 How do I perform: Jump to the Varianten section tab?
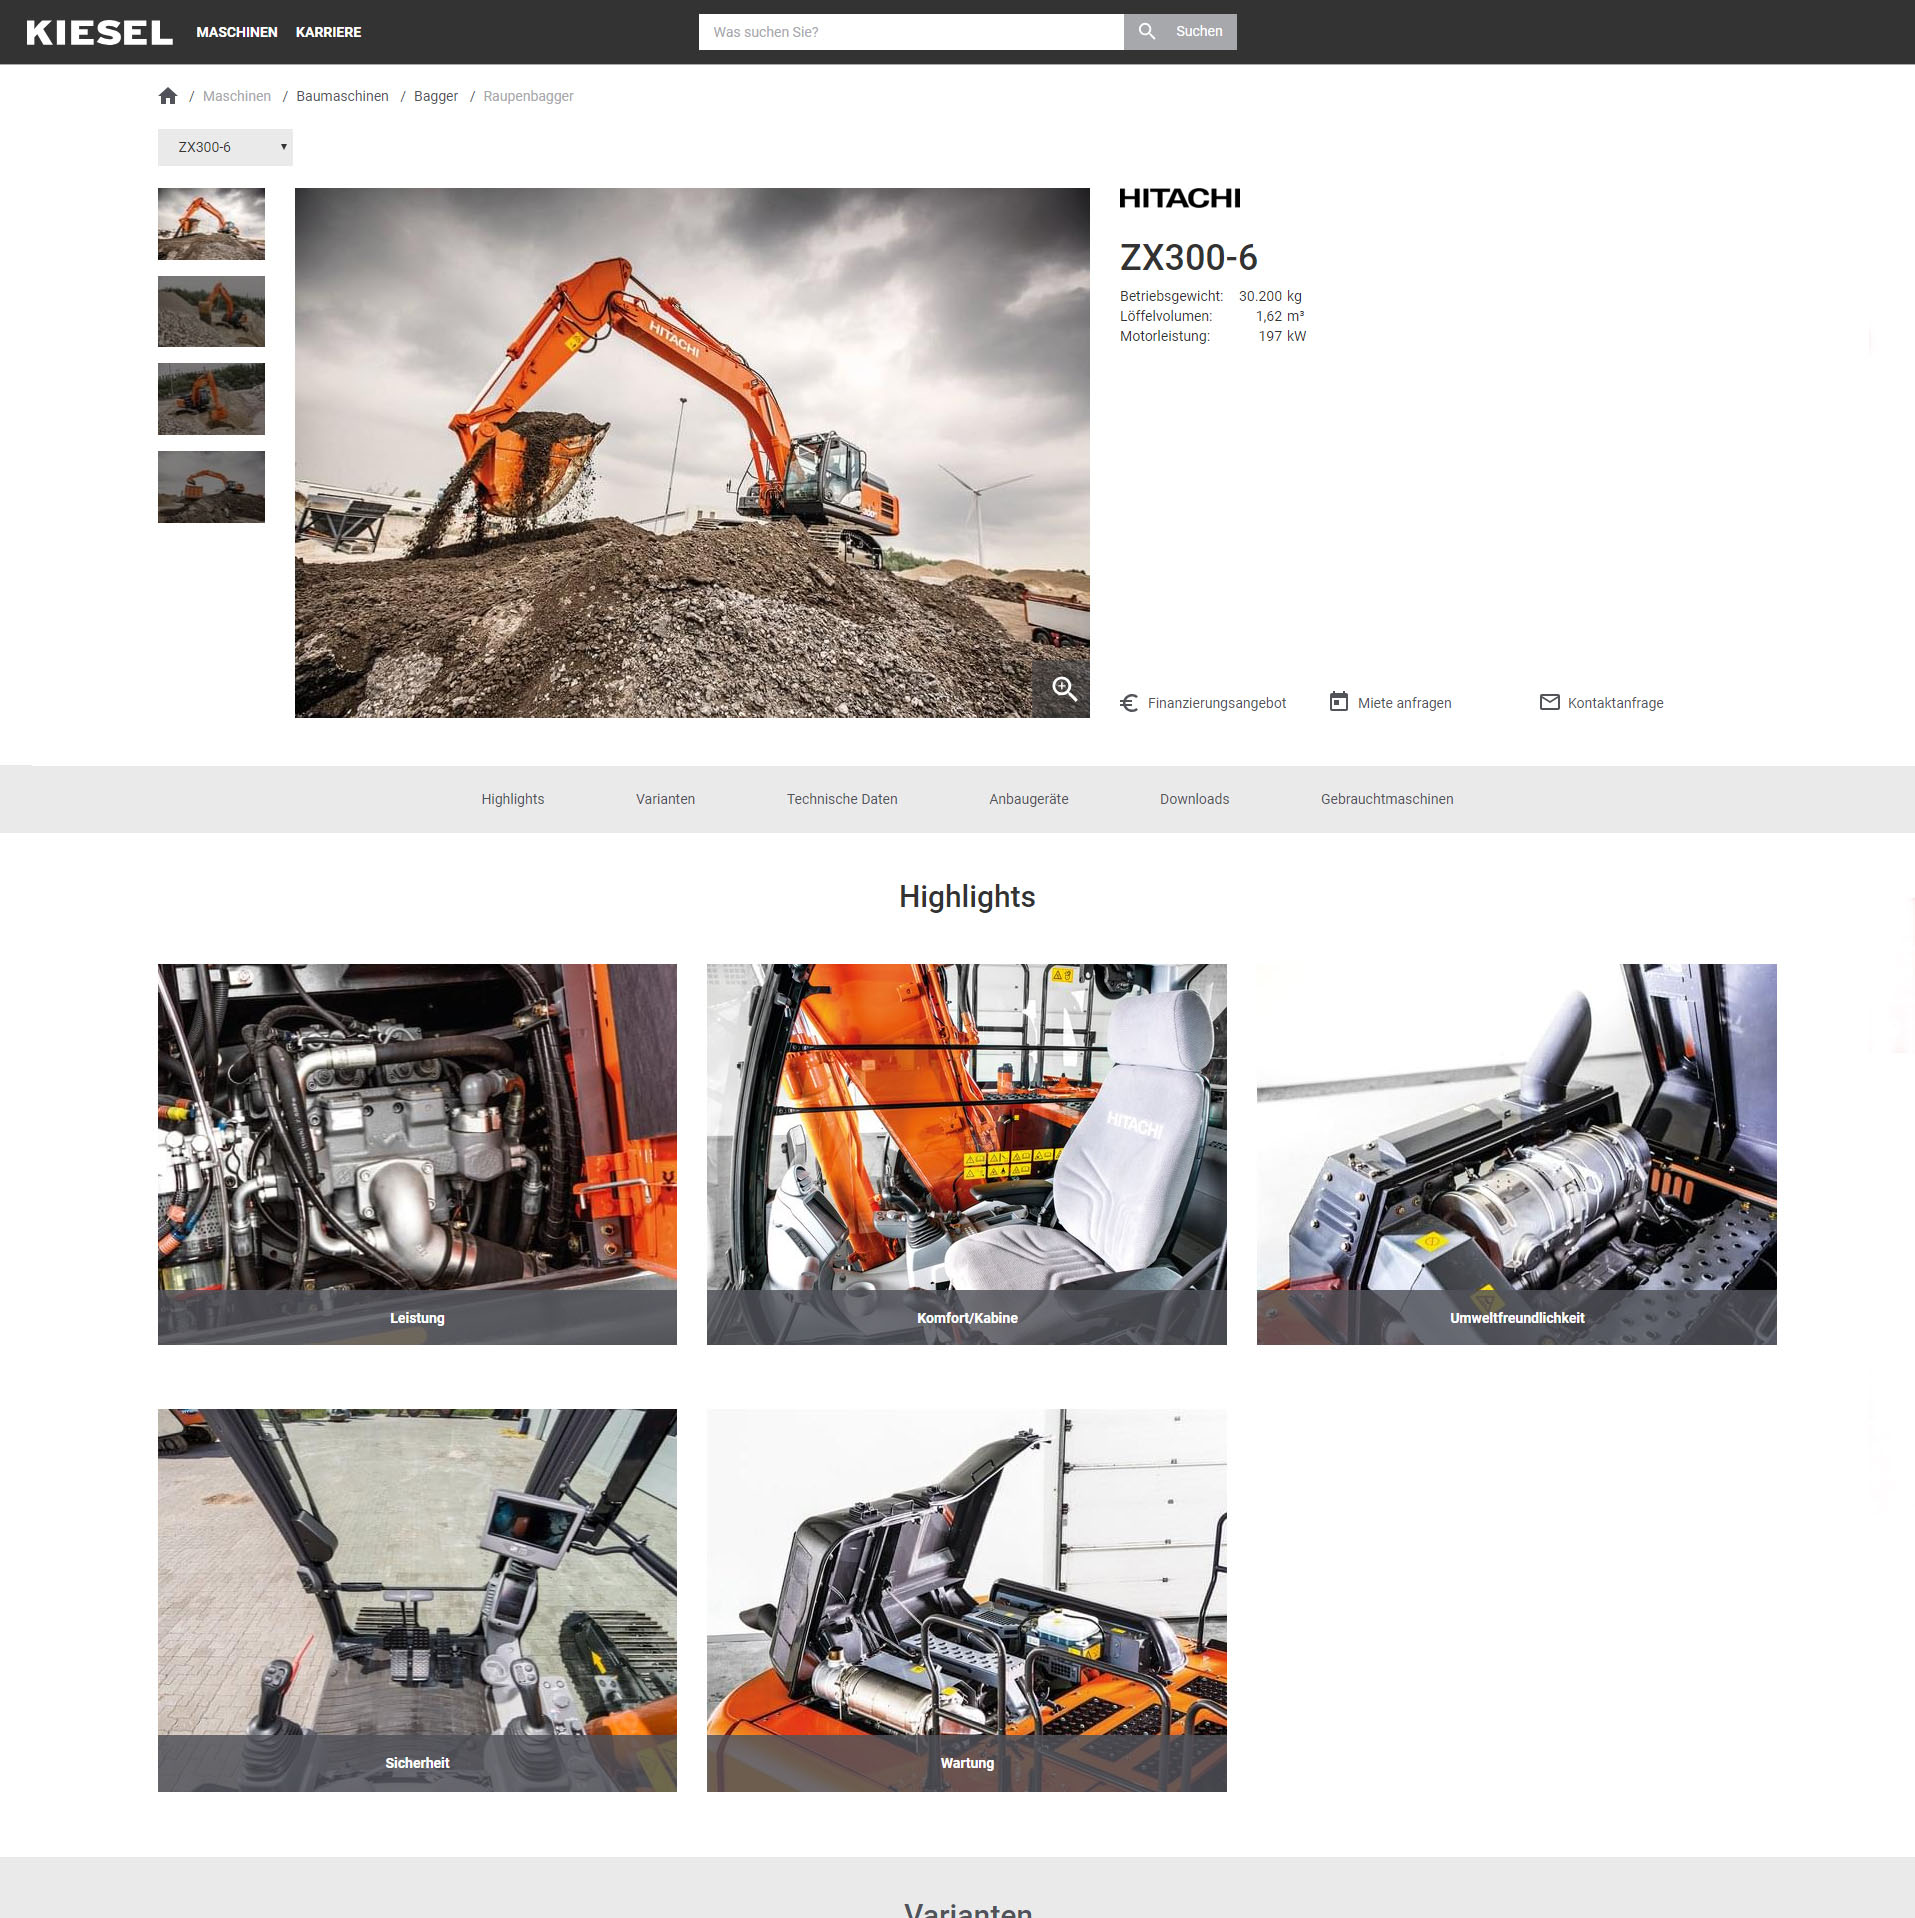click(x=665, y=799)
